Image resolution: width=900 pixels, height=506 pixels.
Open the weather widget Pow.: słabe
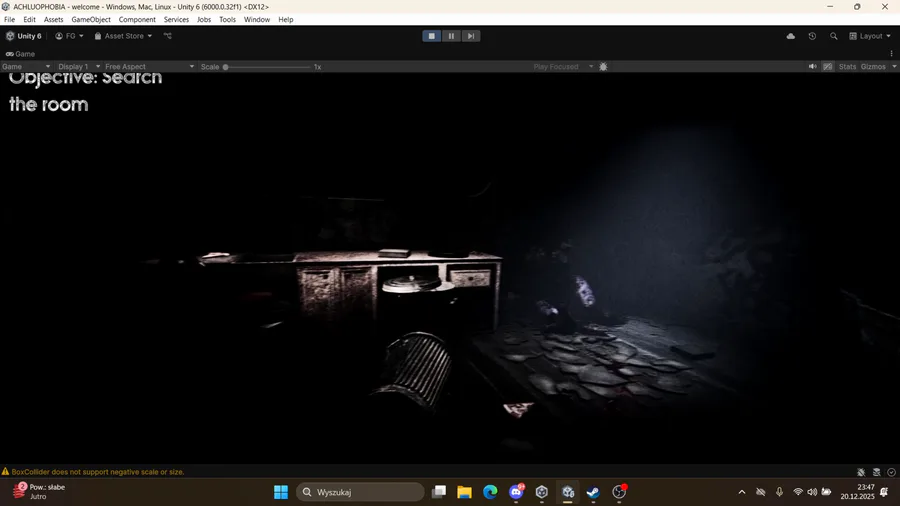point(38,492)
